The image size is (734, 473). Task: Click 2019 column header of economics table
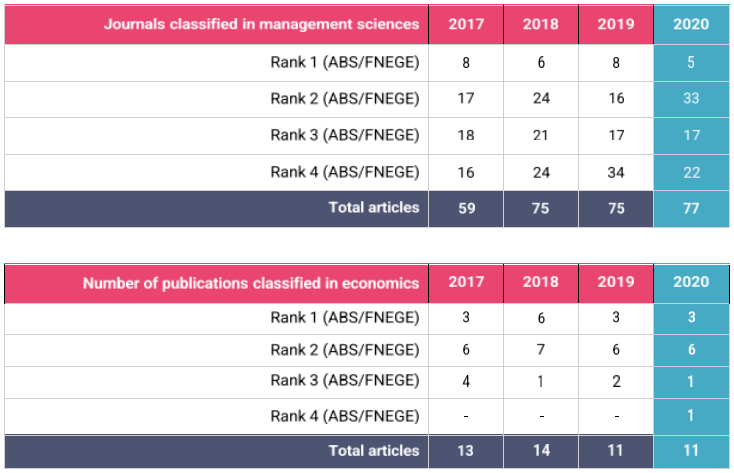616,283
